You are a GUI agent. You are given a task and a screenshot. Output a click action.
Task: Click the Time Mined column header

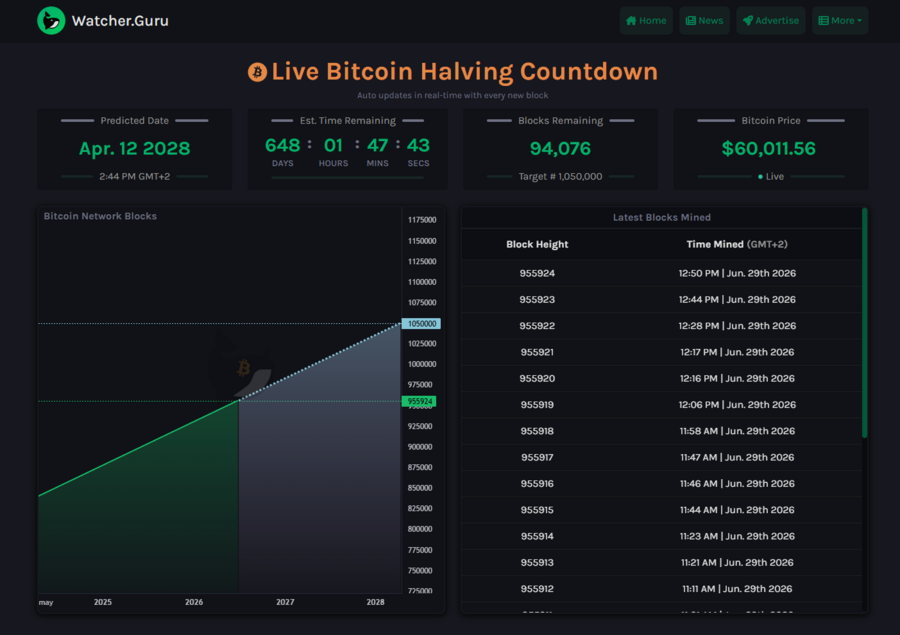coord(737,245)
